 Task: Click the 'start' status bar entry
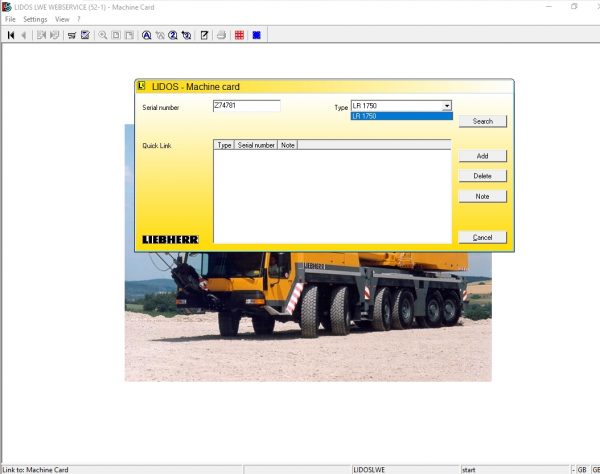pos(515,470)
